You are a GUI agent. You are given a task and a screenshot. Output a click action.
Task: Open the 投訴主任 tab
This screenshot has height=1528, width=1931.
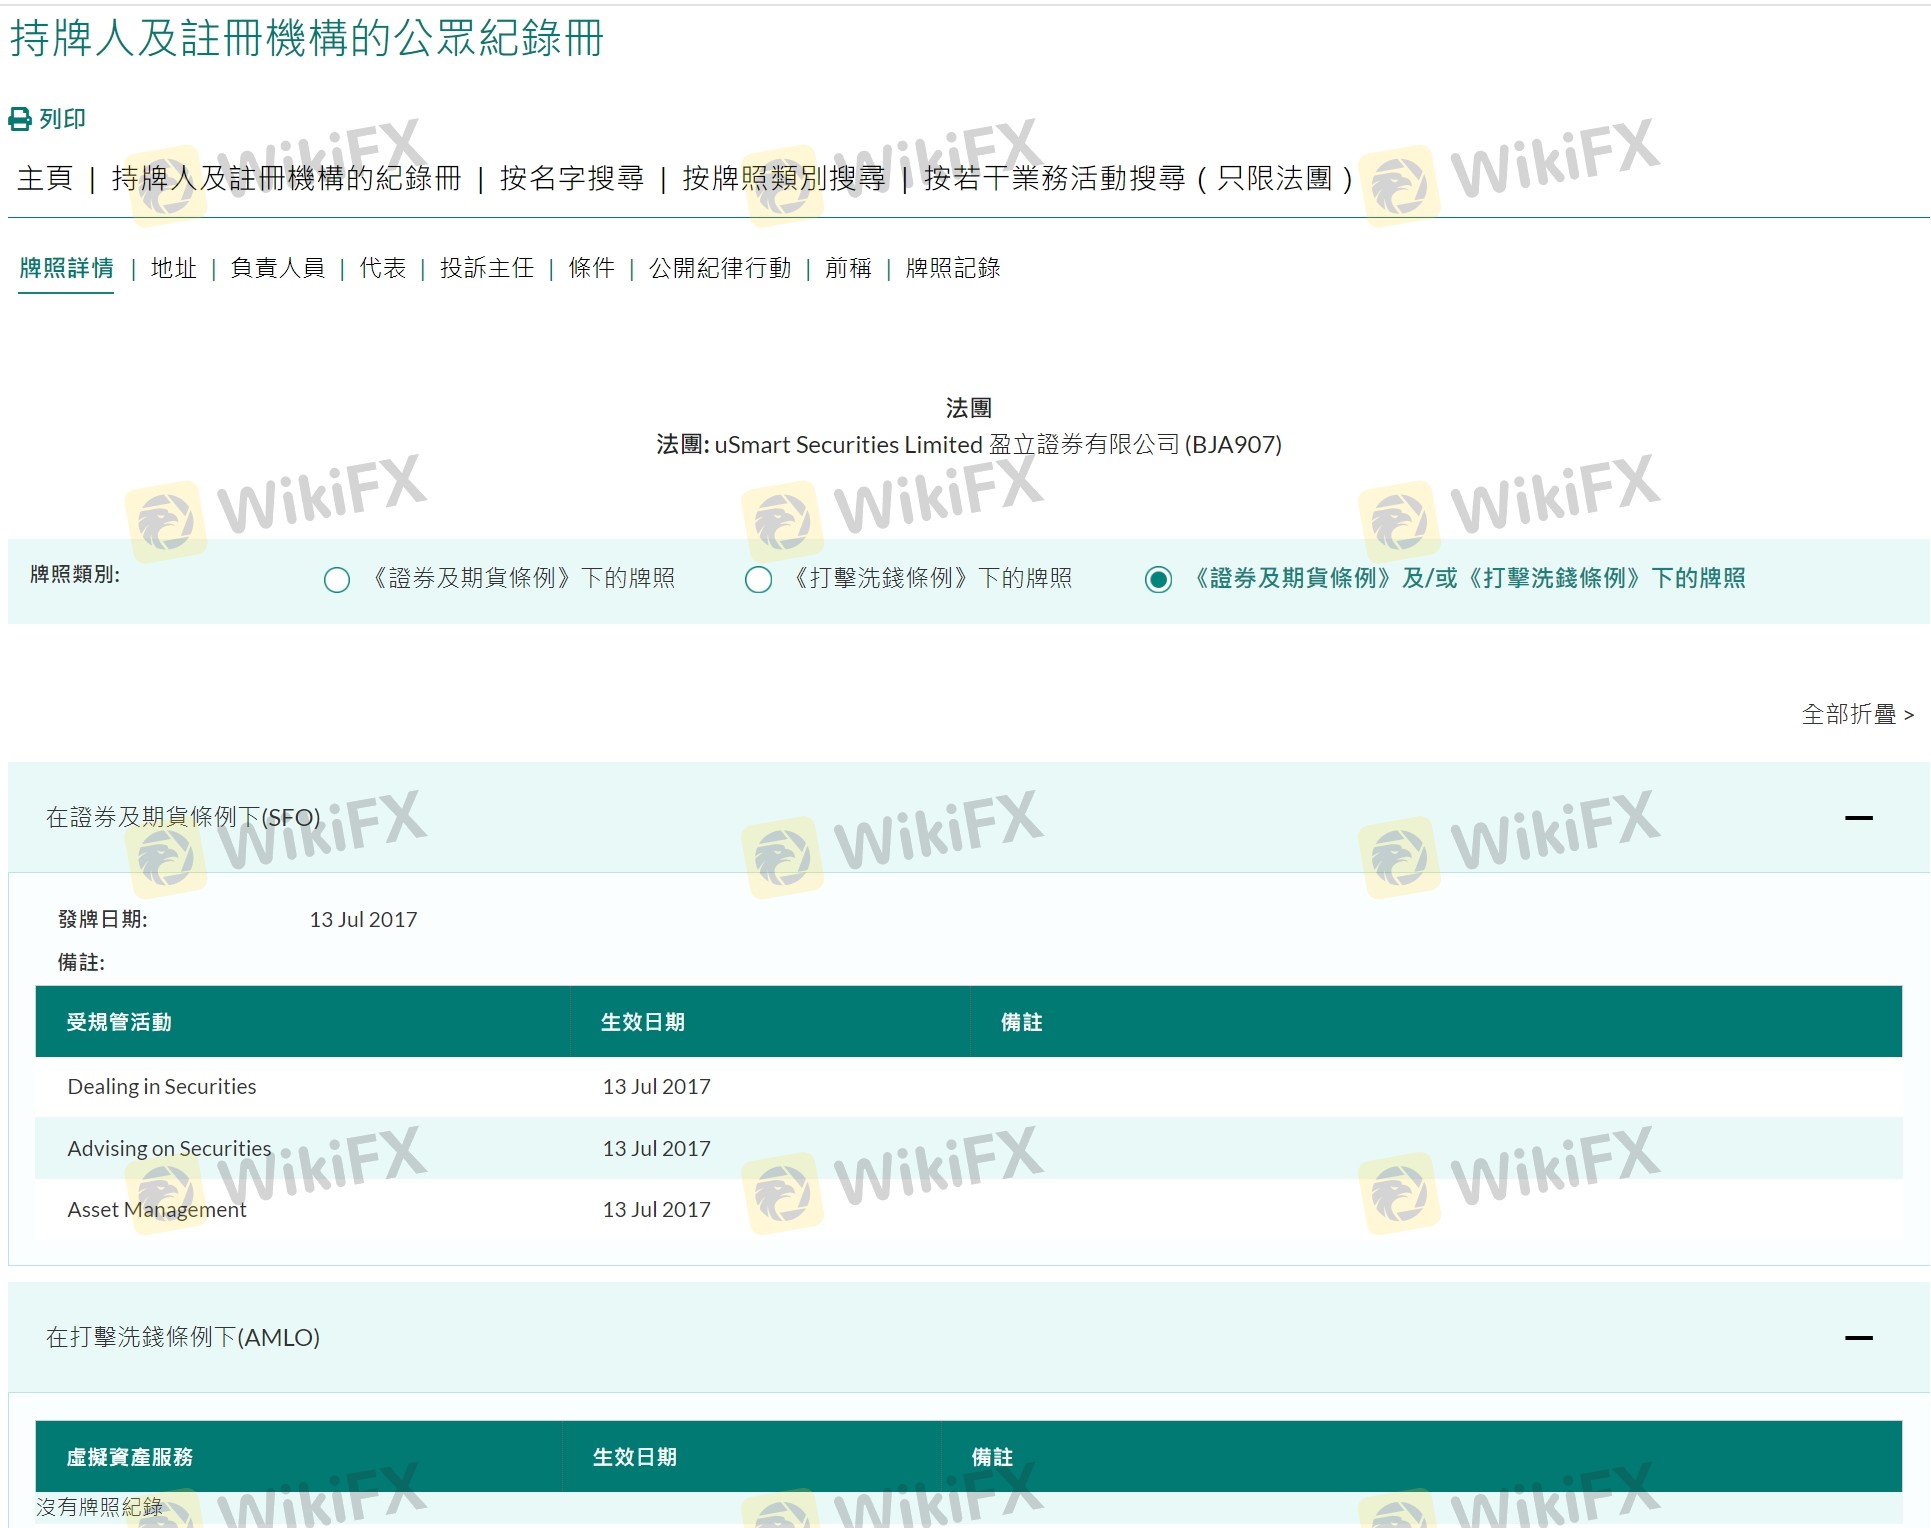[487, 268]
